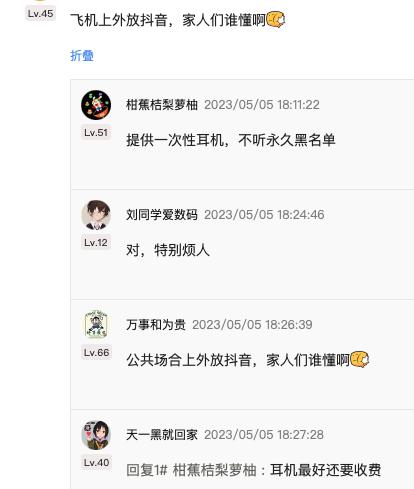Open 刘同学爱数码's avatar
This screenshot has height=489, width=414.
pos(96,215)
